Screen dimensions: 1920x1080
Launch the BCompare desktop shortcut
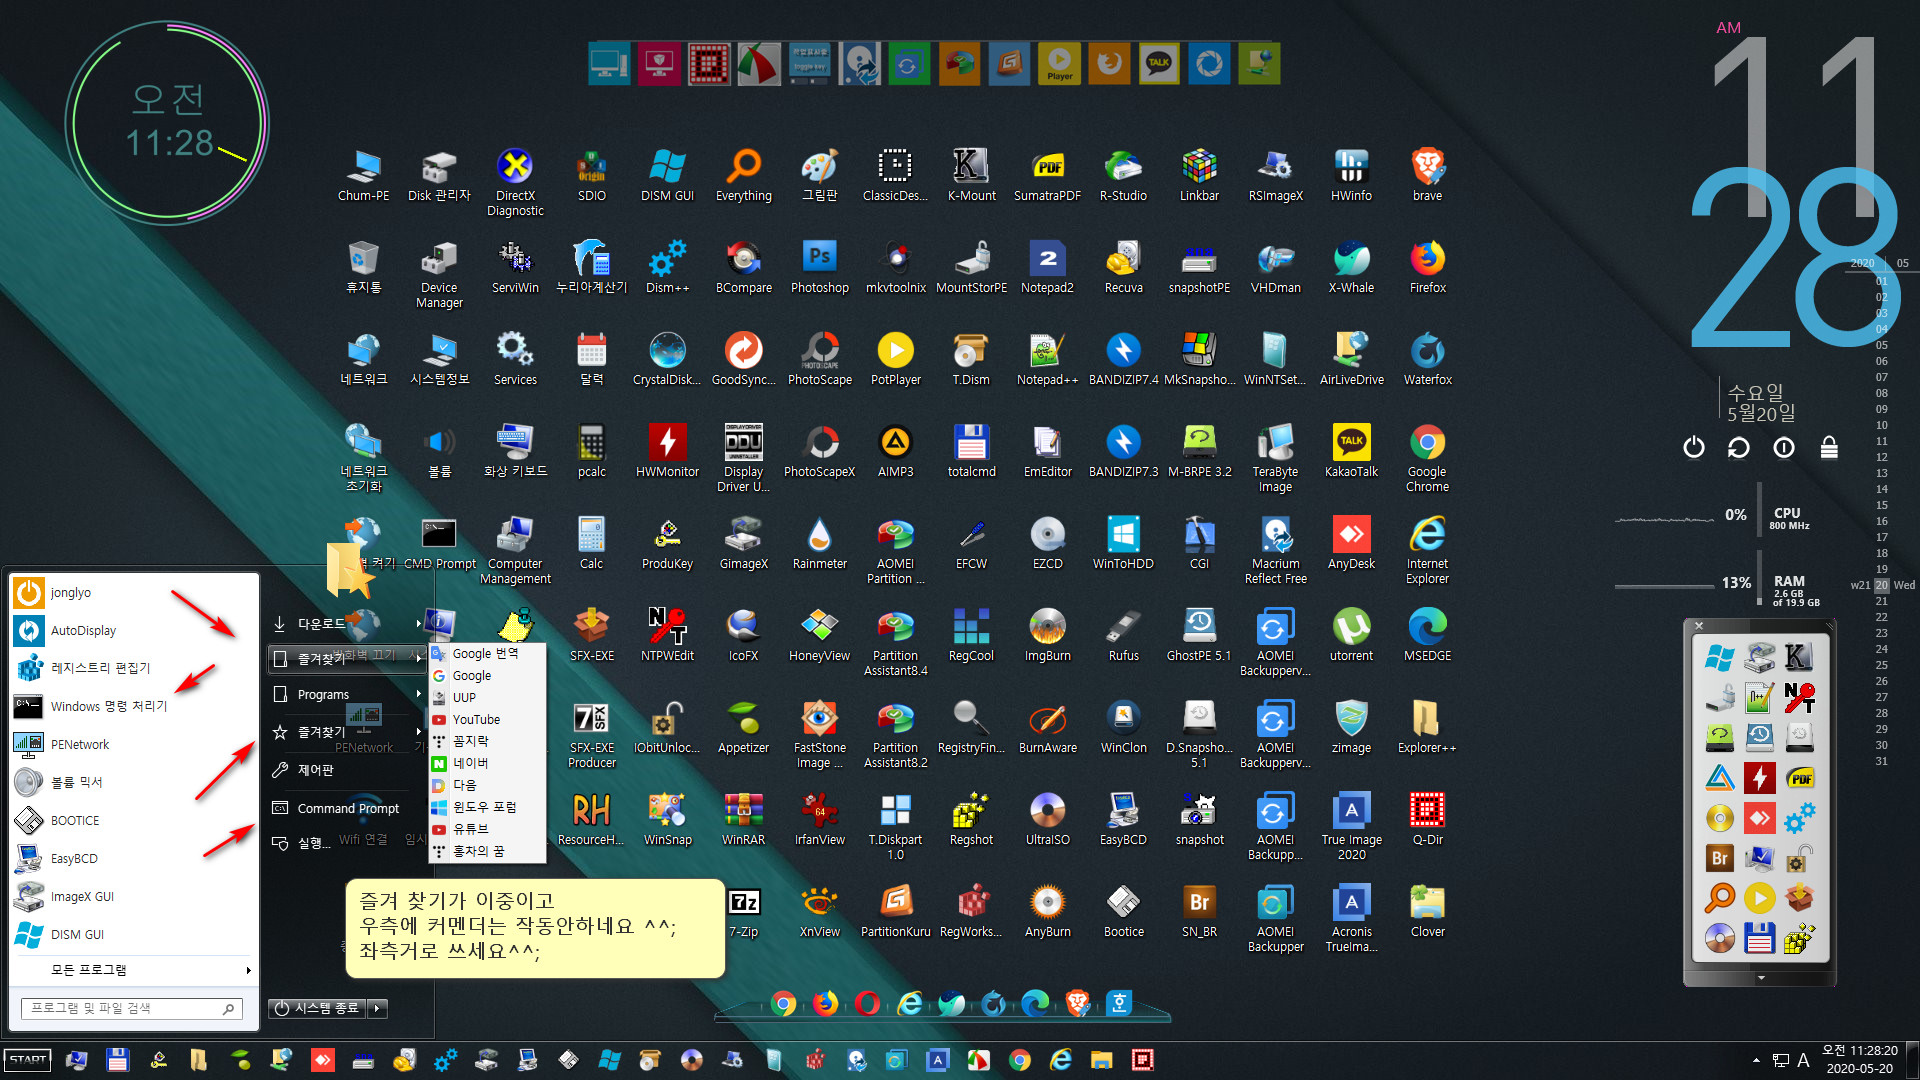tap(743, 267)
